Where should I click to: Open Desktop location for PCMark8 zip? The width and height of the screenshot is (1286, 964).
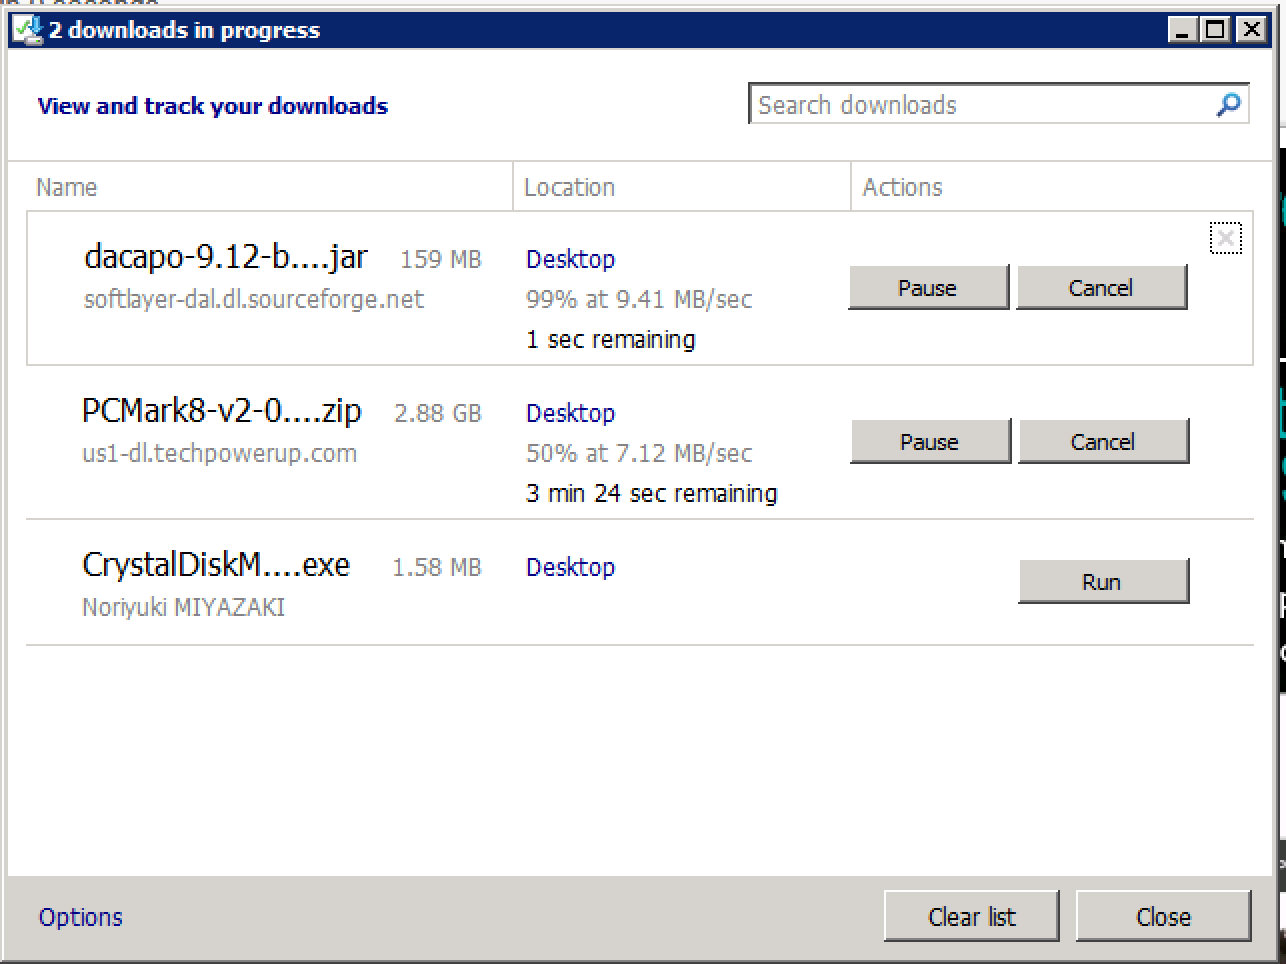coord(570,413)
